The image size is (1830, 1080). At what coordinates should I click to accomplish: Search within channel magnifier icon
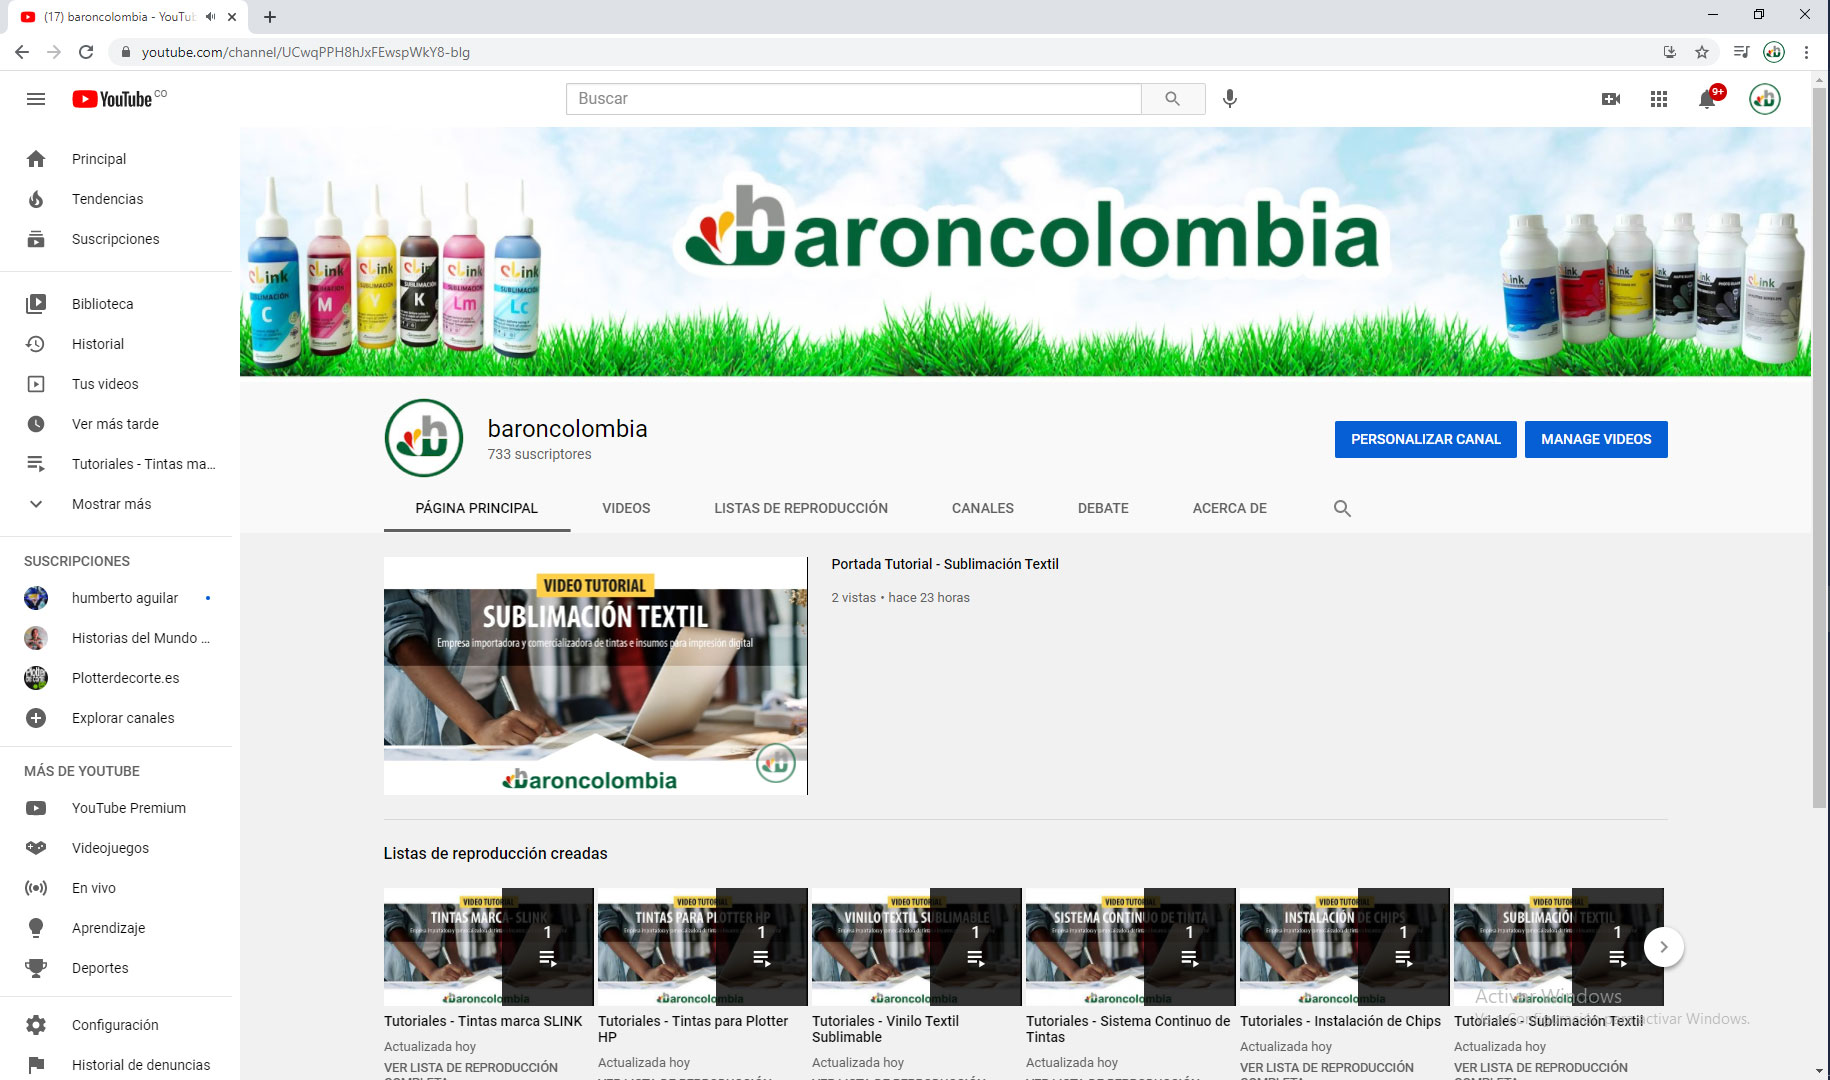1342,508
